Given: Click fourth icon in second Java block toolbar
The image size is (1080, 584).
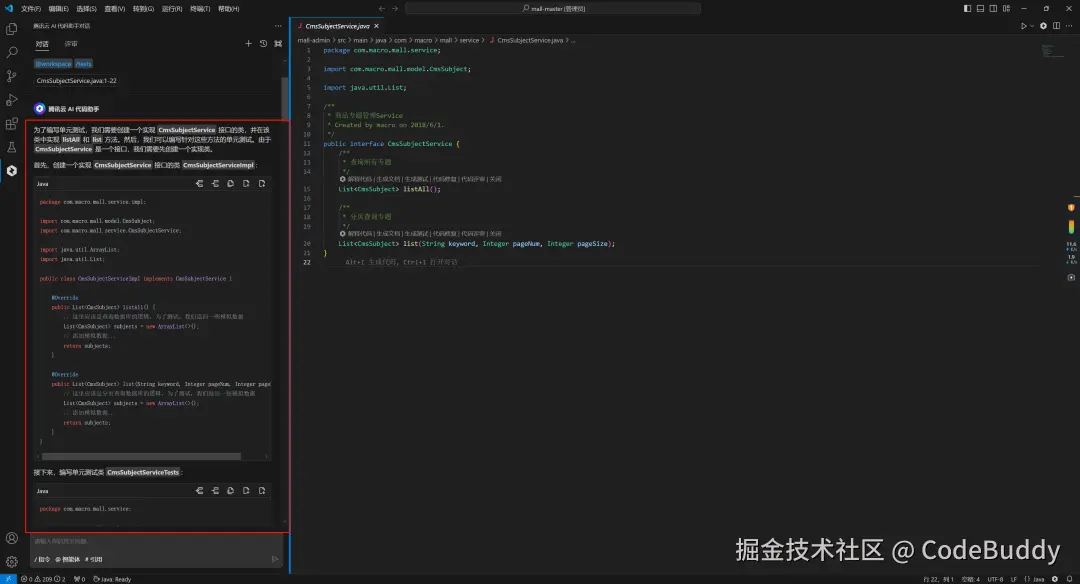Looking at the screenshot, I should point(247,491).
